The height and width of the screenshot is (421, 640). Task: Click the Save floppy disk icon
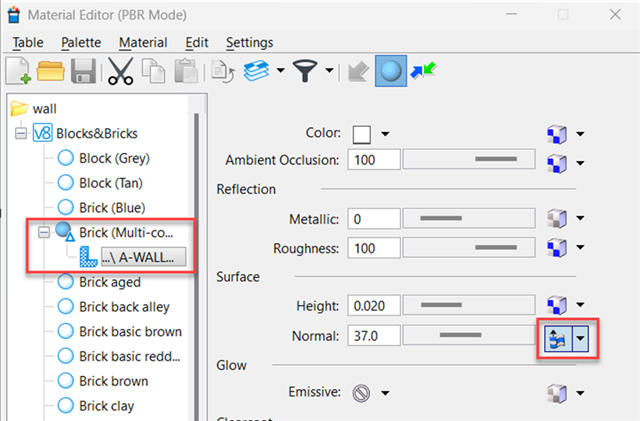point(84,71)
